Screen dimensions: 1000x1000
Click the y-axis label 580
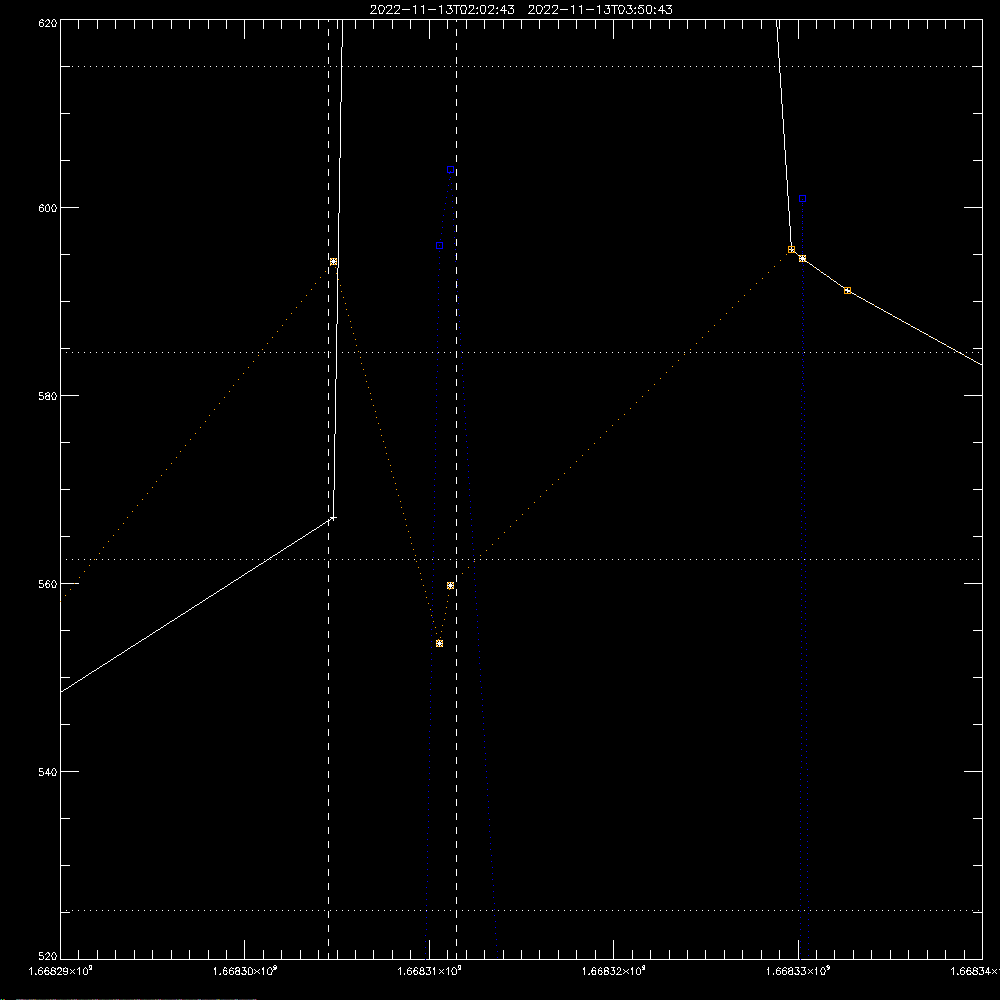pos(48,396)
